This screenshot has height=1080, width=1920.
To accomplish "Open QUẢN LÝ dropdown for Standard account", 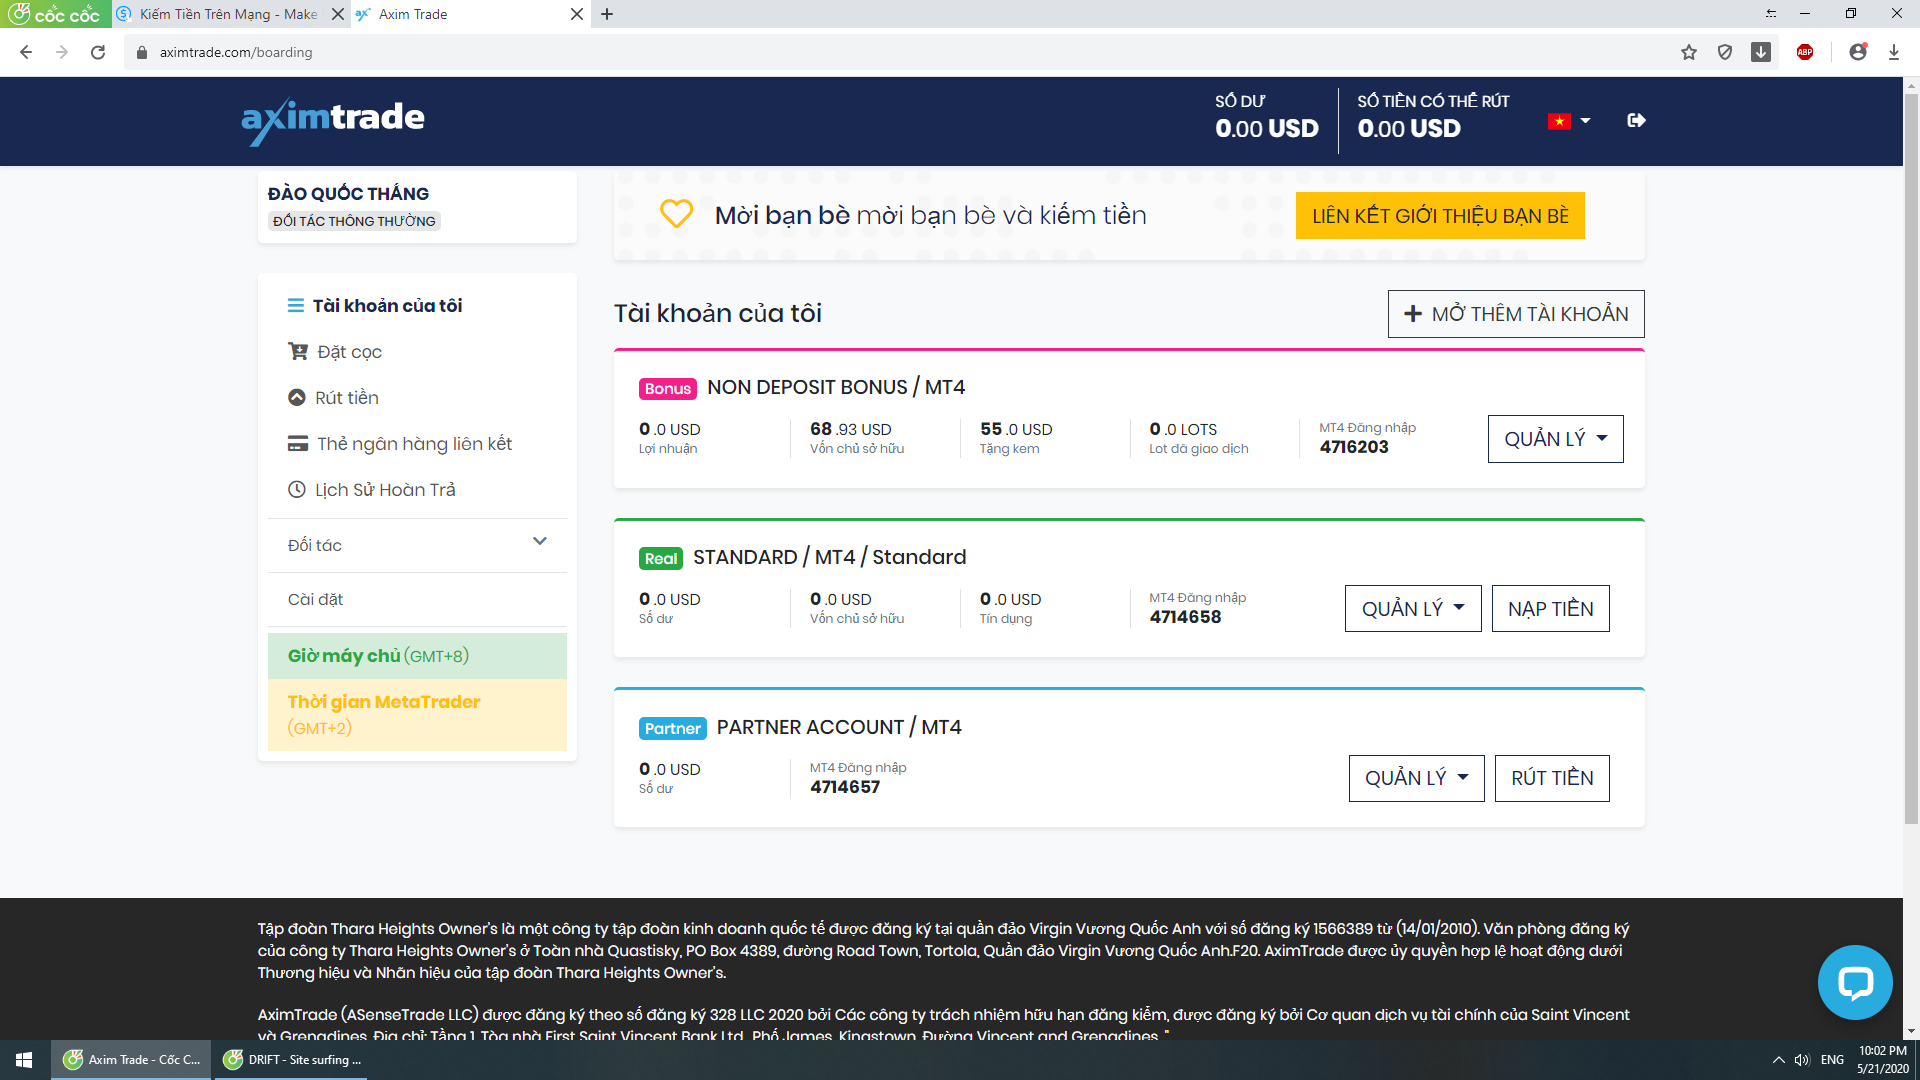I will (1412, 609).
